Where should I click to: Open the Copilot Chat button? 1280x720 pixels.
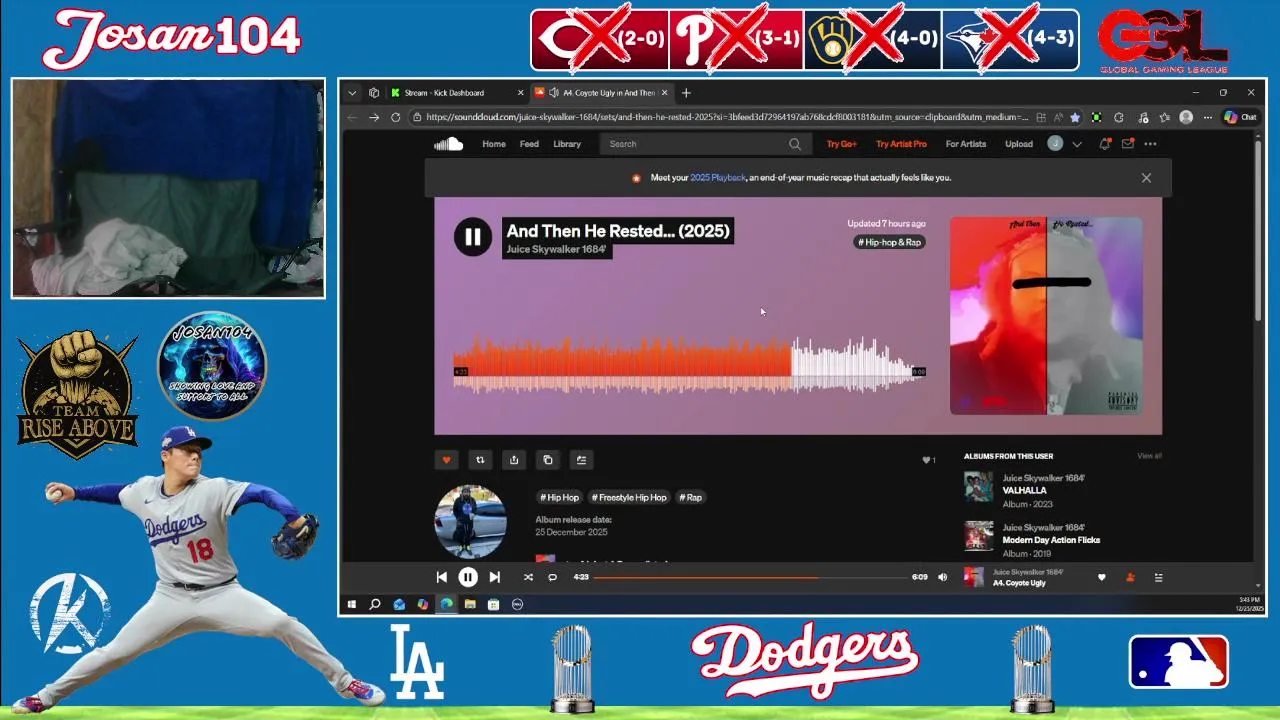[x=1241, y=117]
